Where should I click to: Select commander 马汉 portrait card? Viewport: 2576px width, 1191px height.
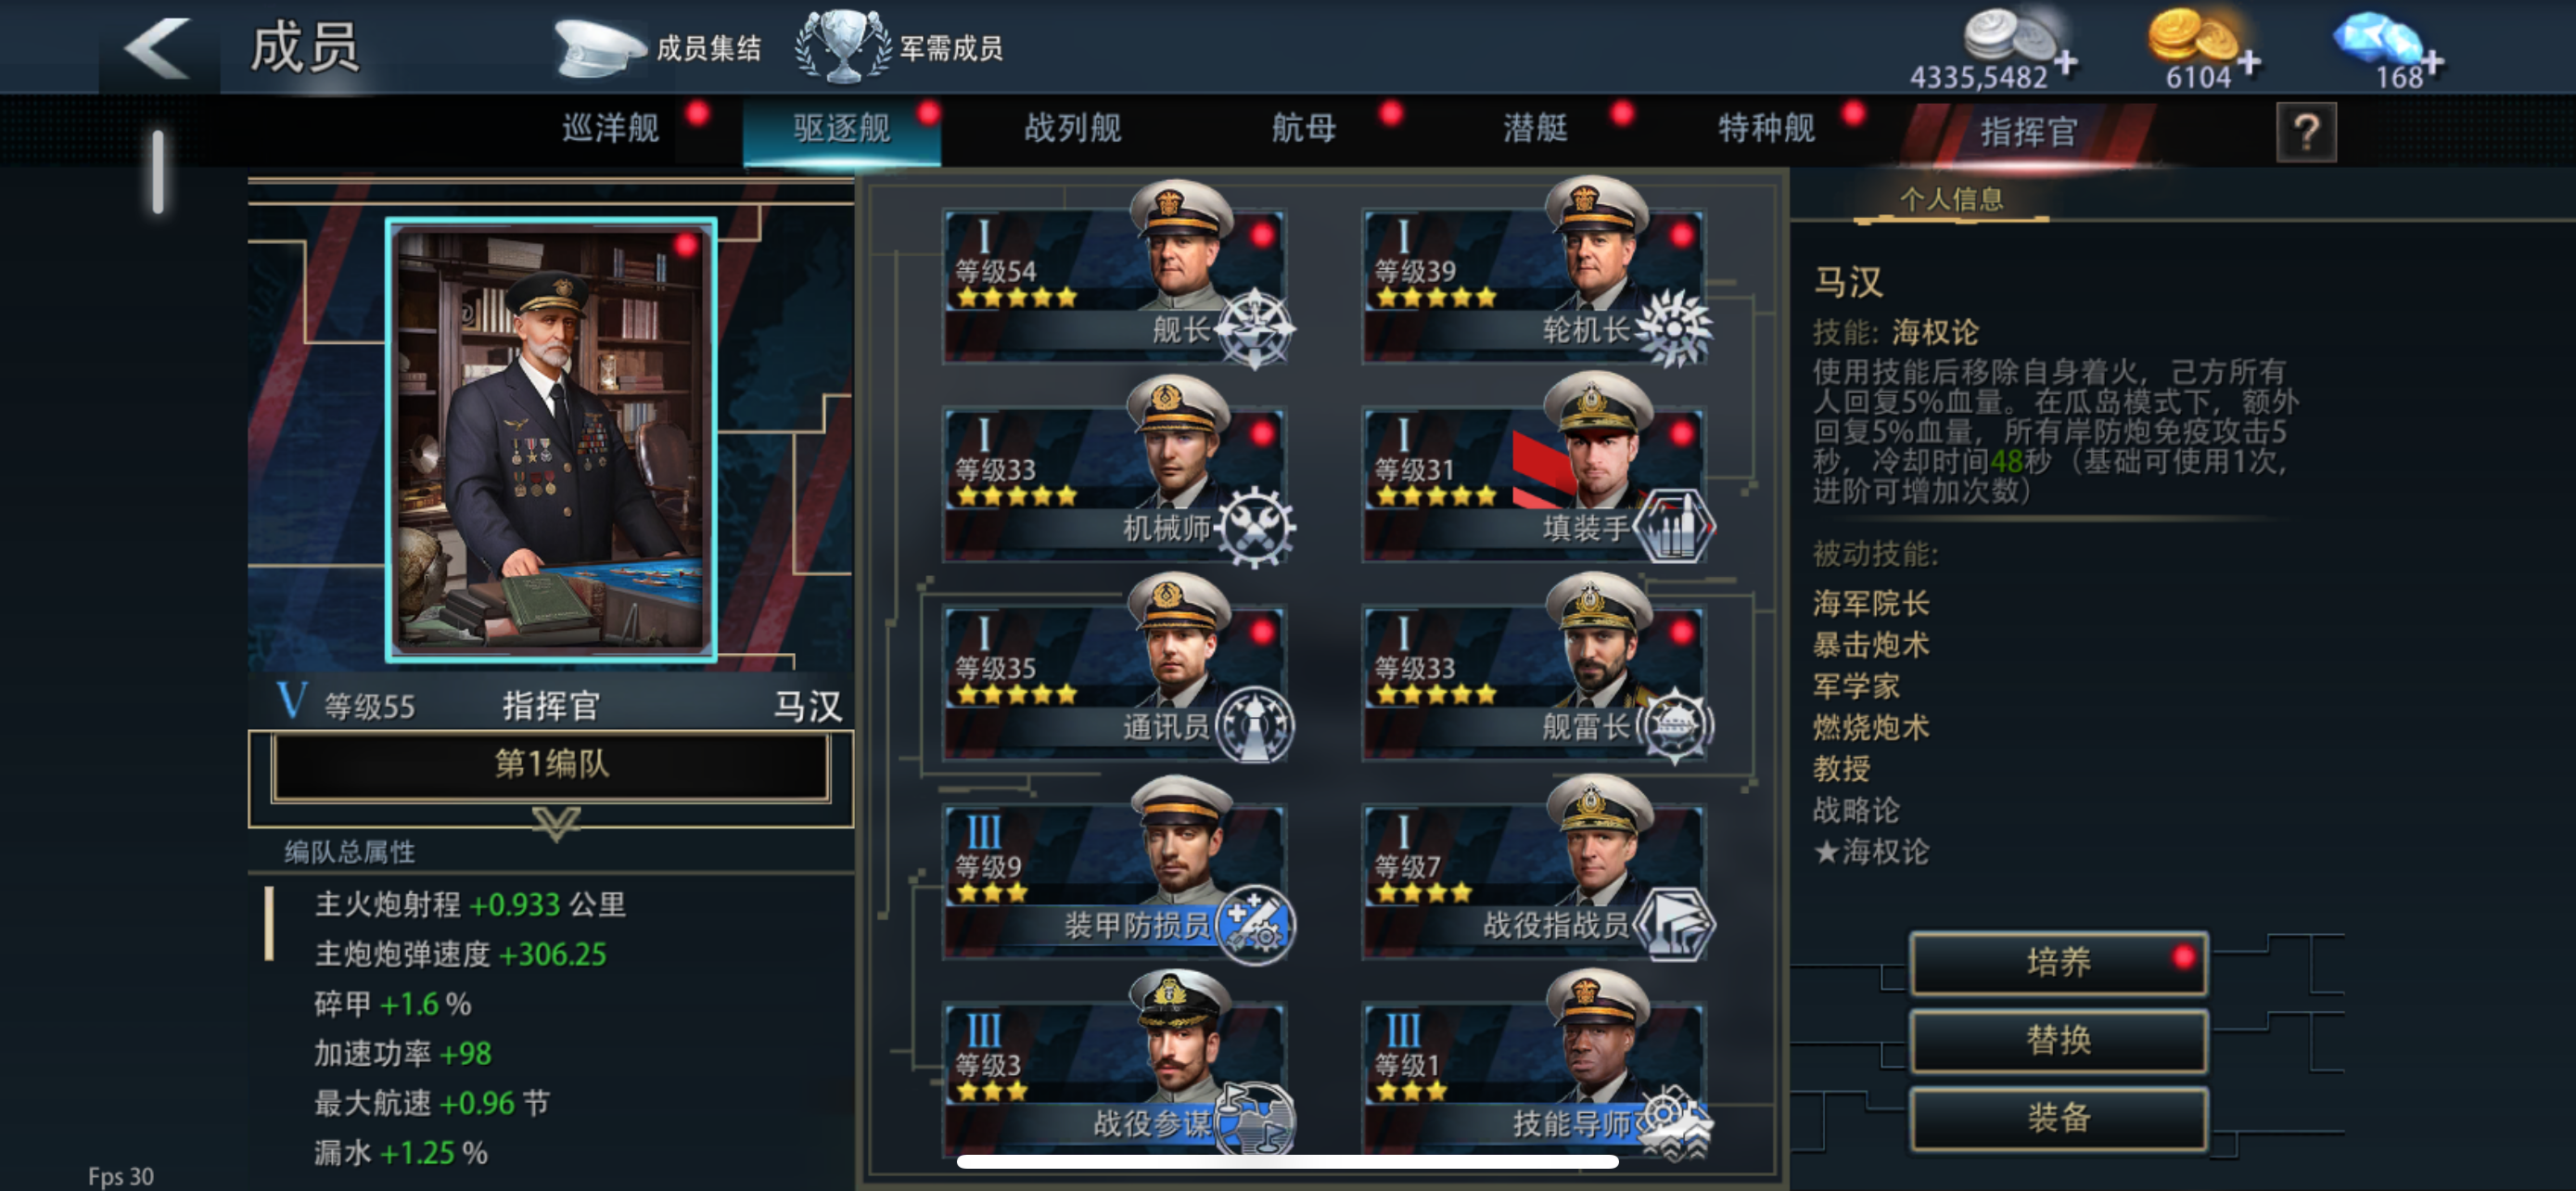(x=551, y=440)
